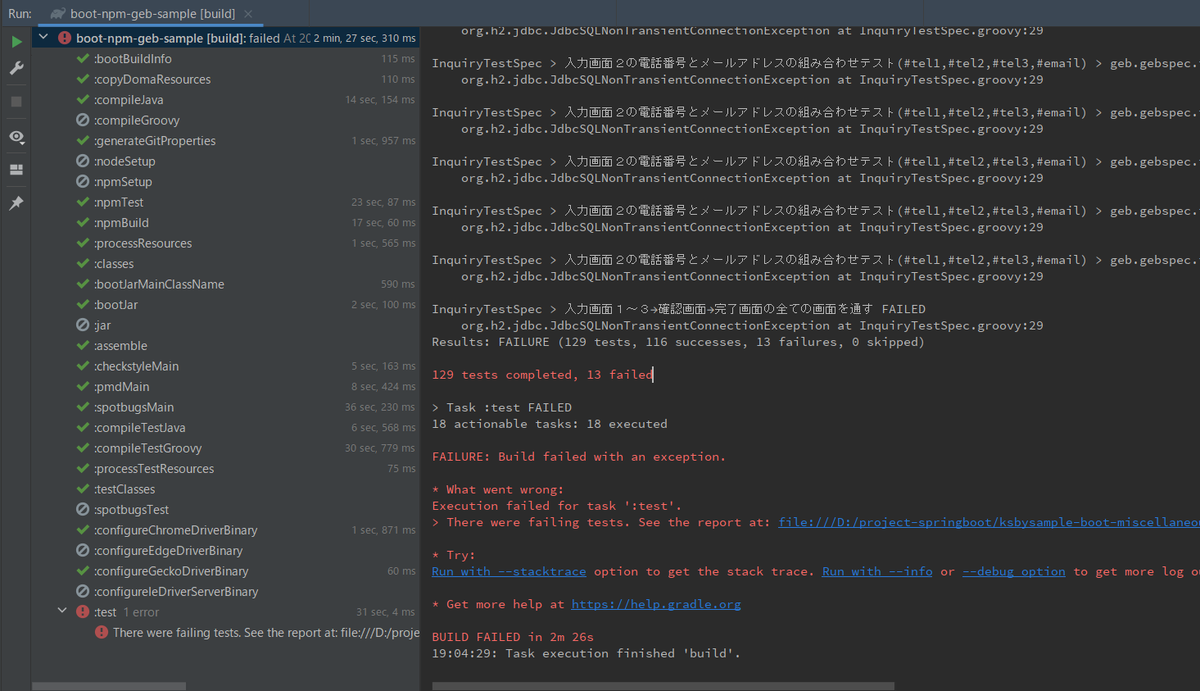
Task: Select the :npmTest task row
Action: point(225,202)
